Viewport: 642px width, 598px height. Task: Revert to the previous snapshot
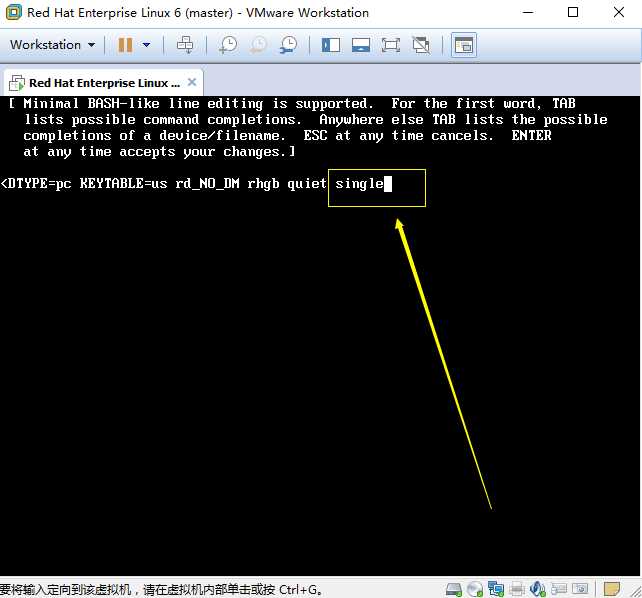tap(258, 45)
